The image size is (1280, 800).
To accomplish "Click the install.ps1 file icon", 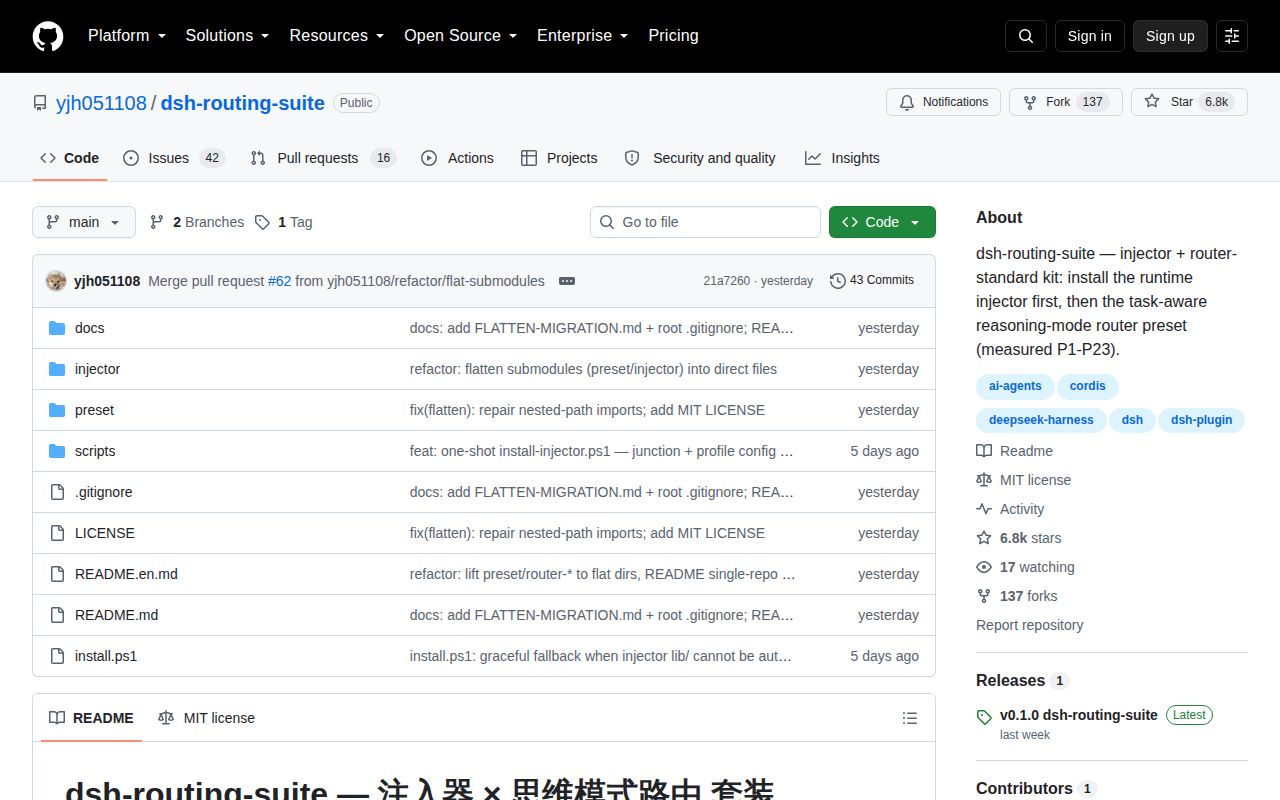I will pyautogui.click(x=57, y=656).
